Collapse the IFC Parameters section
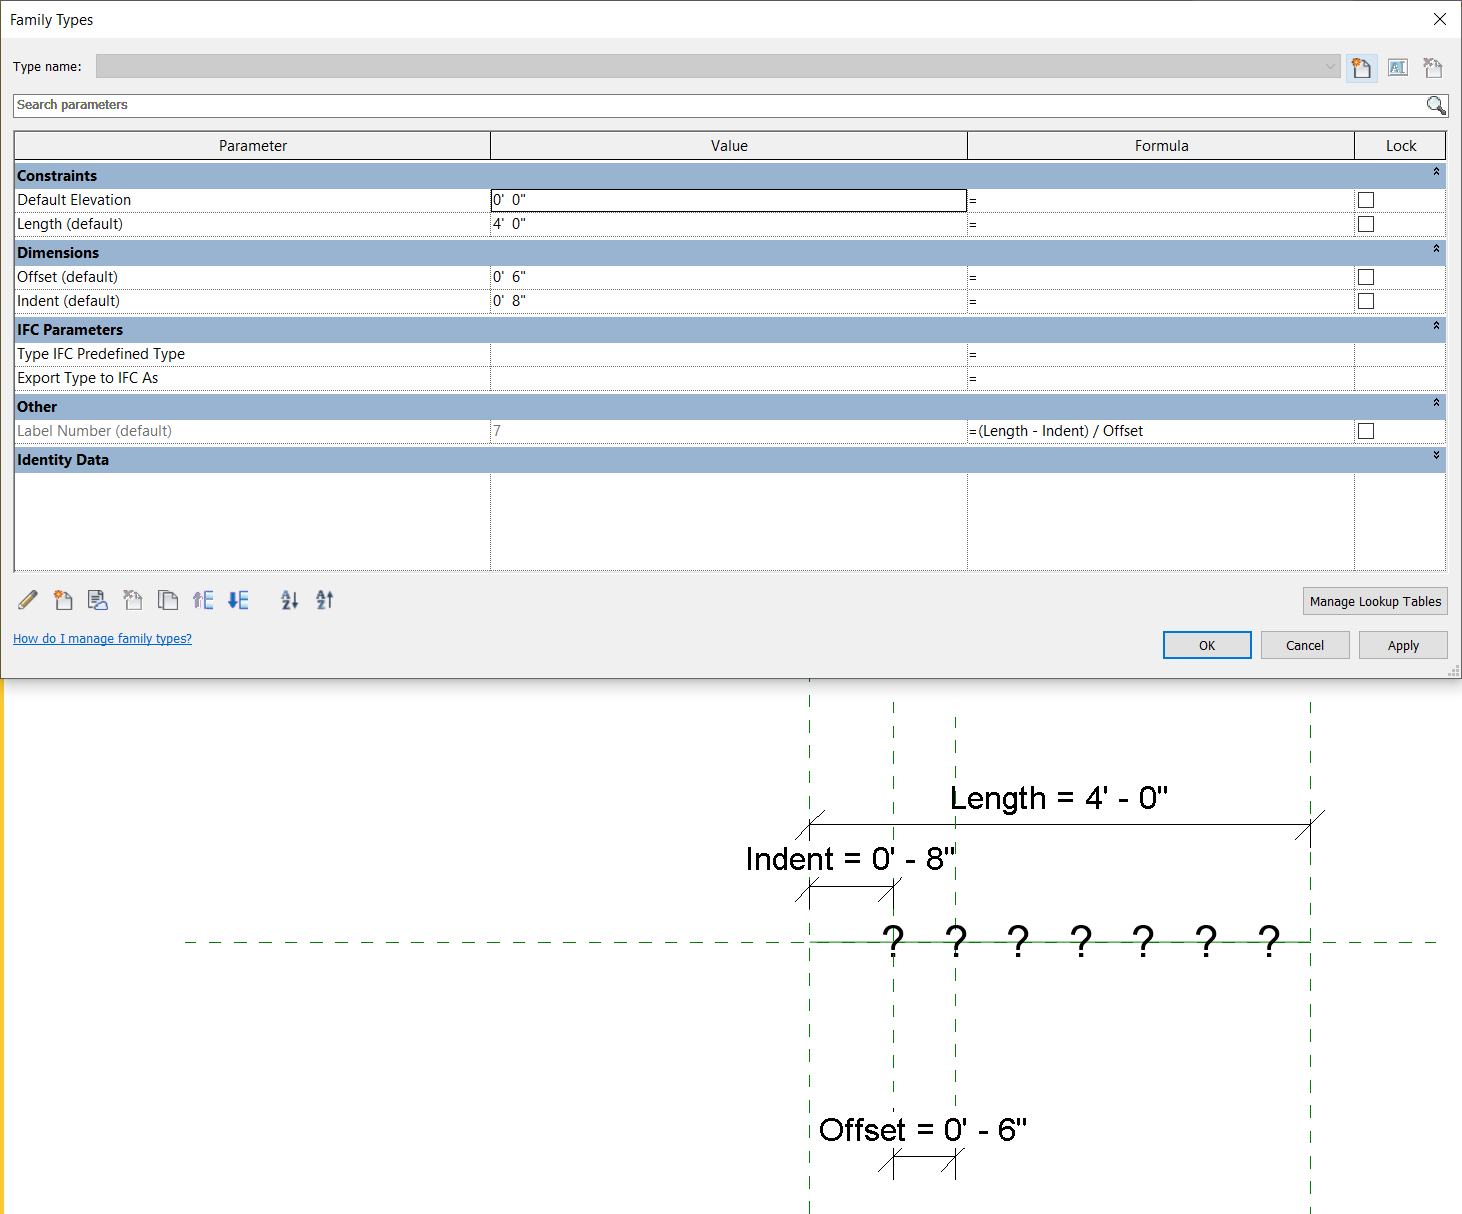 pos(1437,330)
